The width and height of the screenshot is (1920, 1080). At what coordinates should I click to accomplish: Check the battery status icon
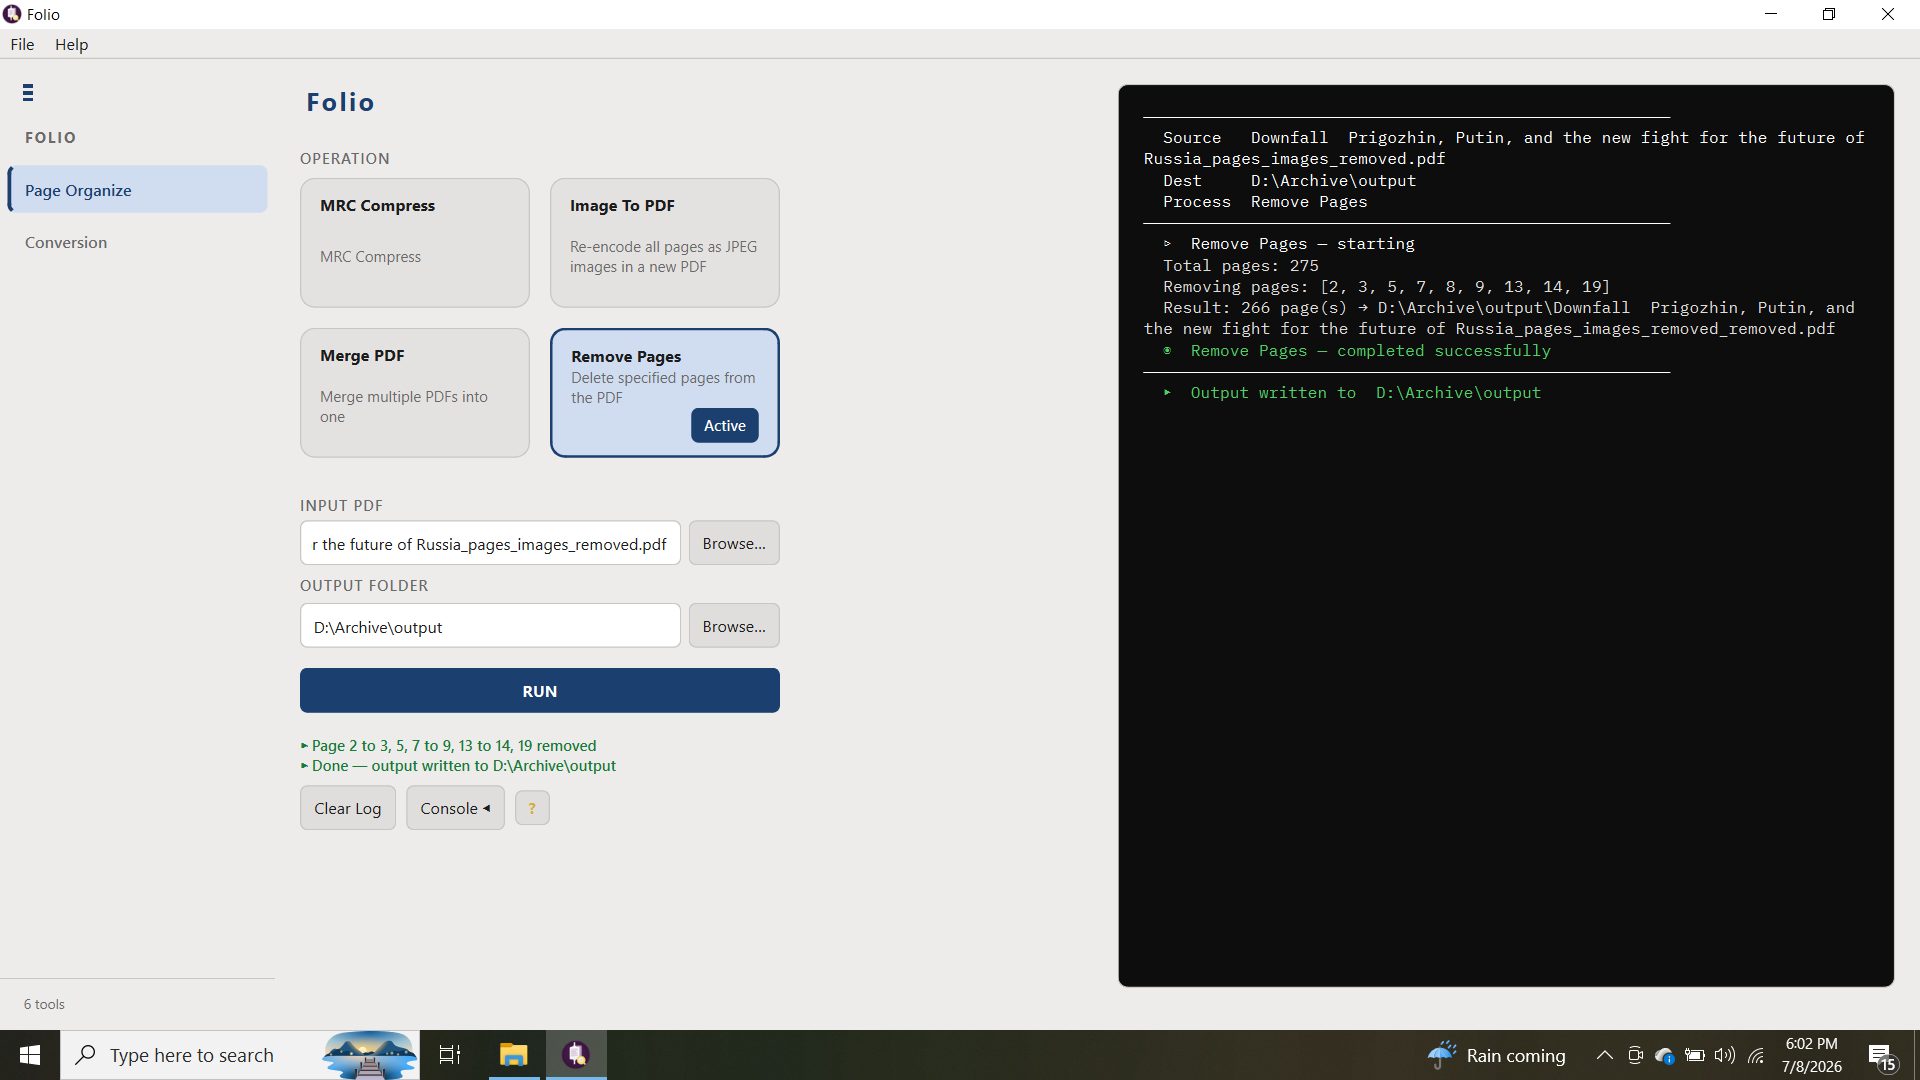(x=1695, y=1055)
